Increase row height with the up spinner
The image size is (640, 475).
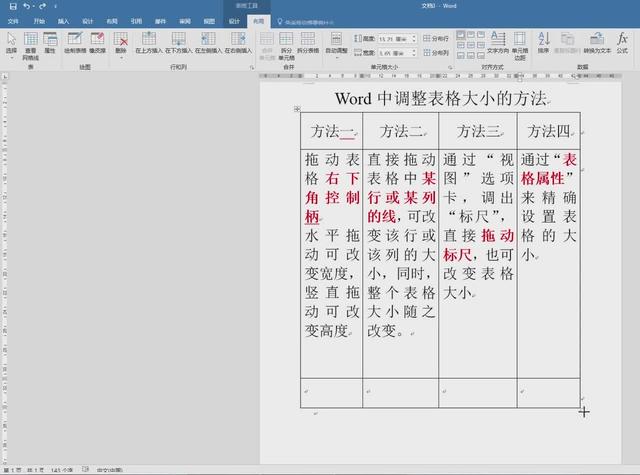[414, 37]
